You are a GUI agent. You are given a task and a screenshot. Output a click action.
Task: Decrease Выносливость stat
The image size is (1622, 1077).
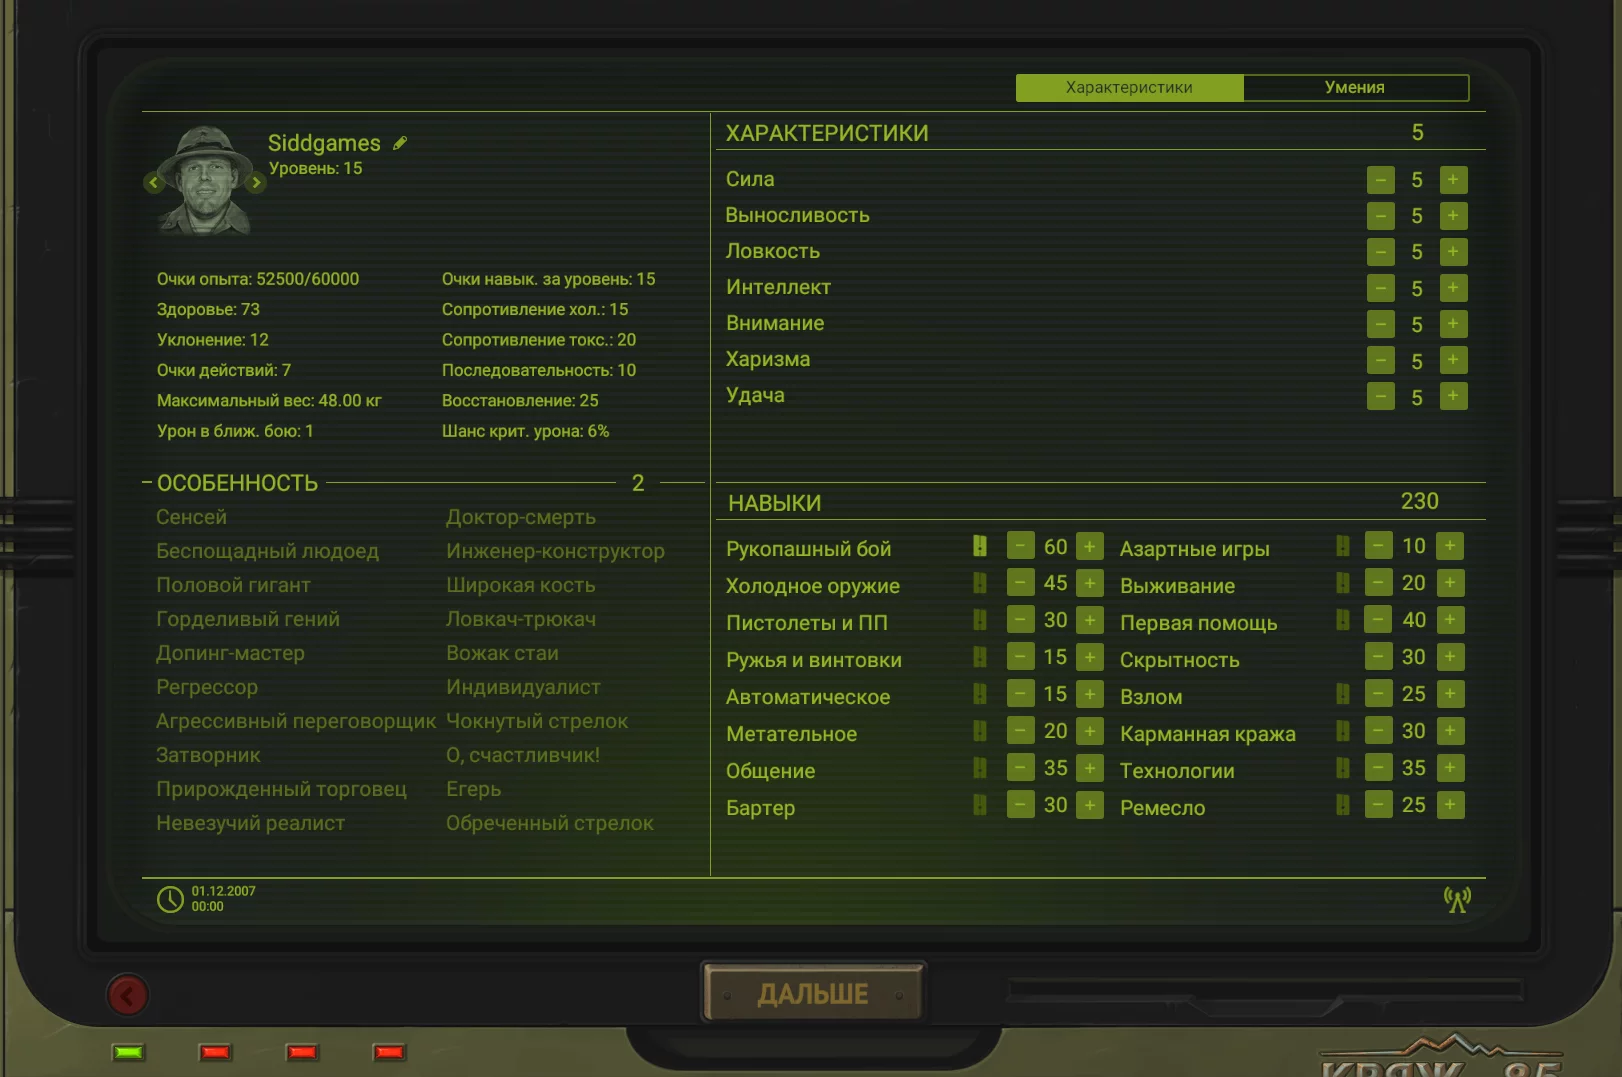click(x=1381, y=216)
